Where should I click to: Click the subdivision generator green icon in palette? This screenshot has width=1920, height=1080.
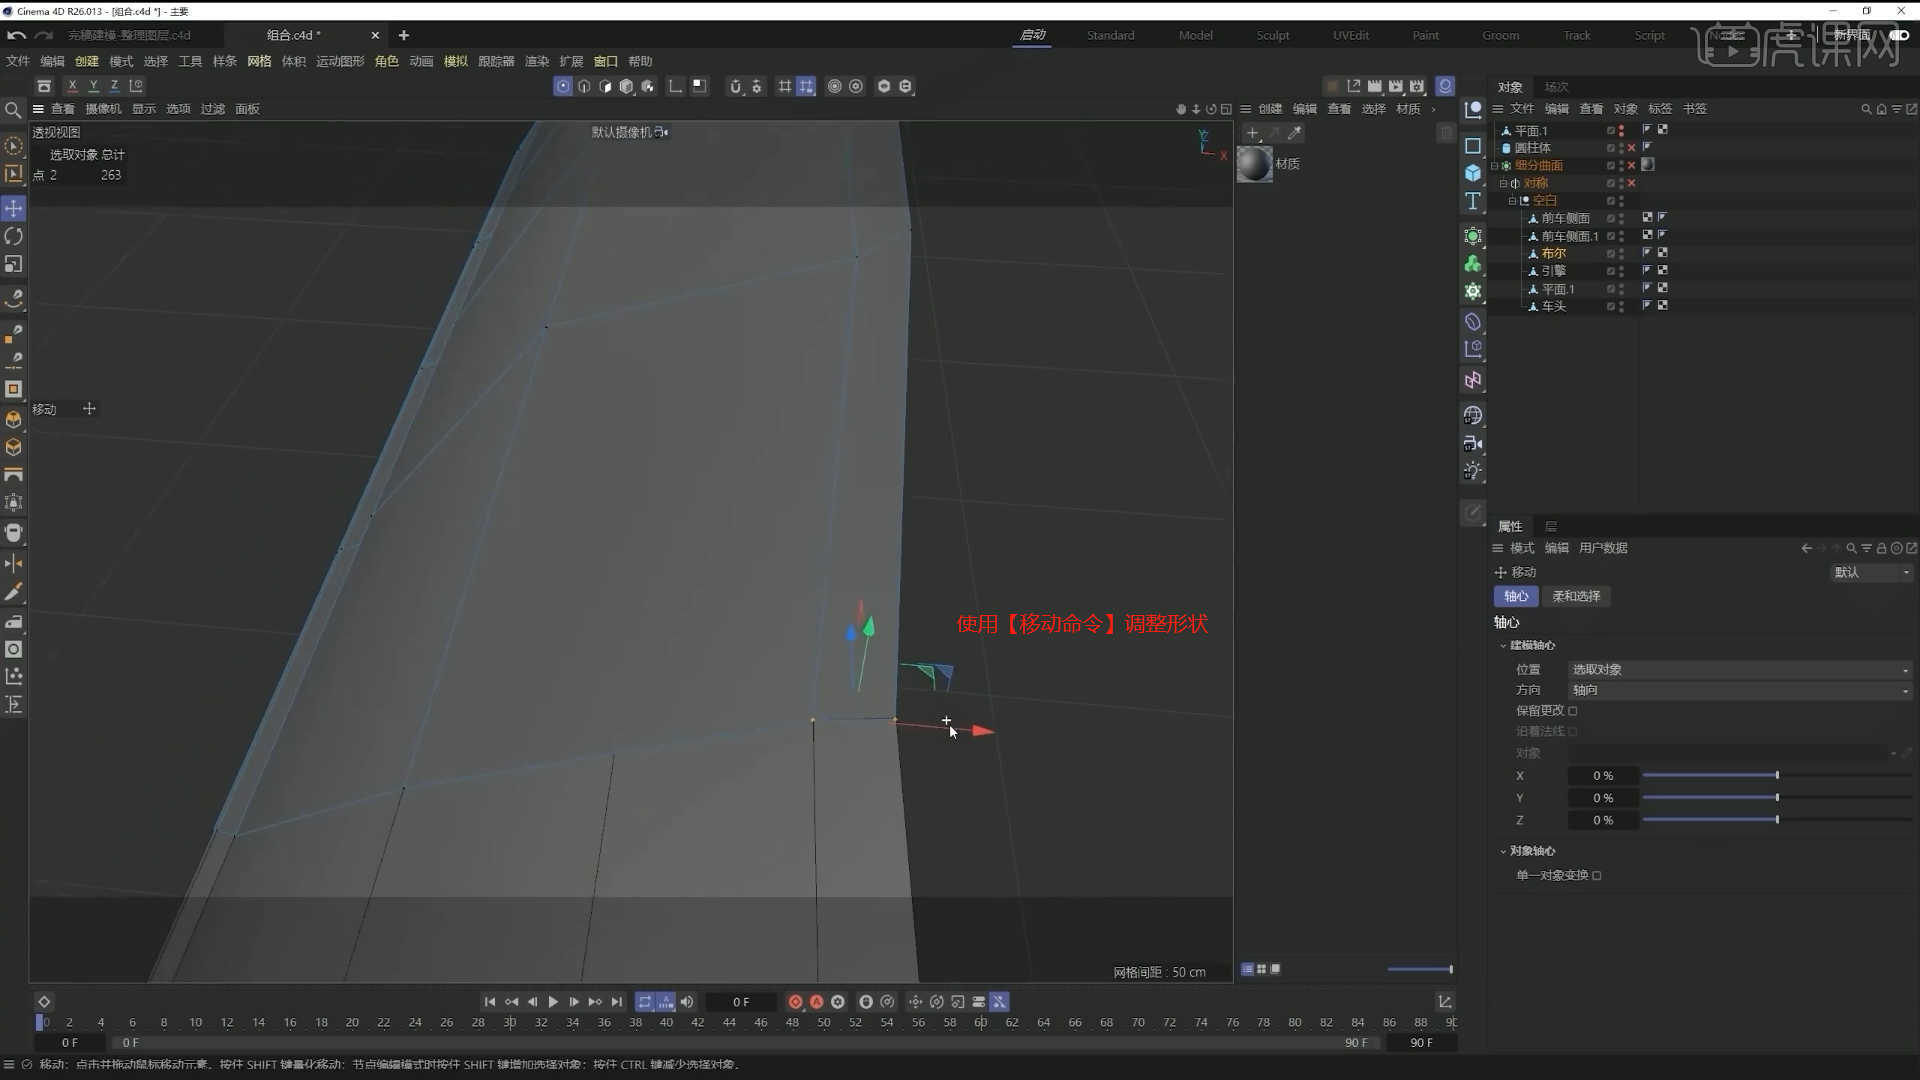[x=1473, y=236]
